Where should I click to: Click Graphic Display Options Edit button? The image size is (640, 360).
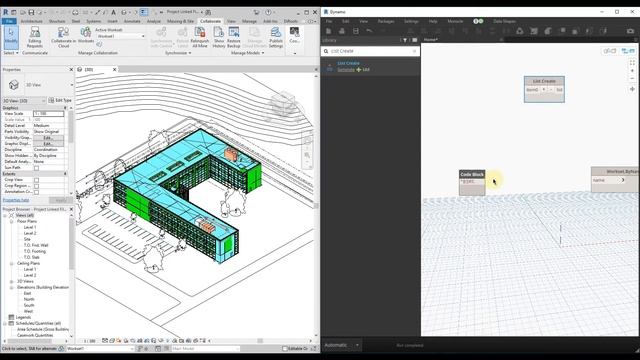[48, 144]
